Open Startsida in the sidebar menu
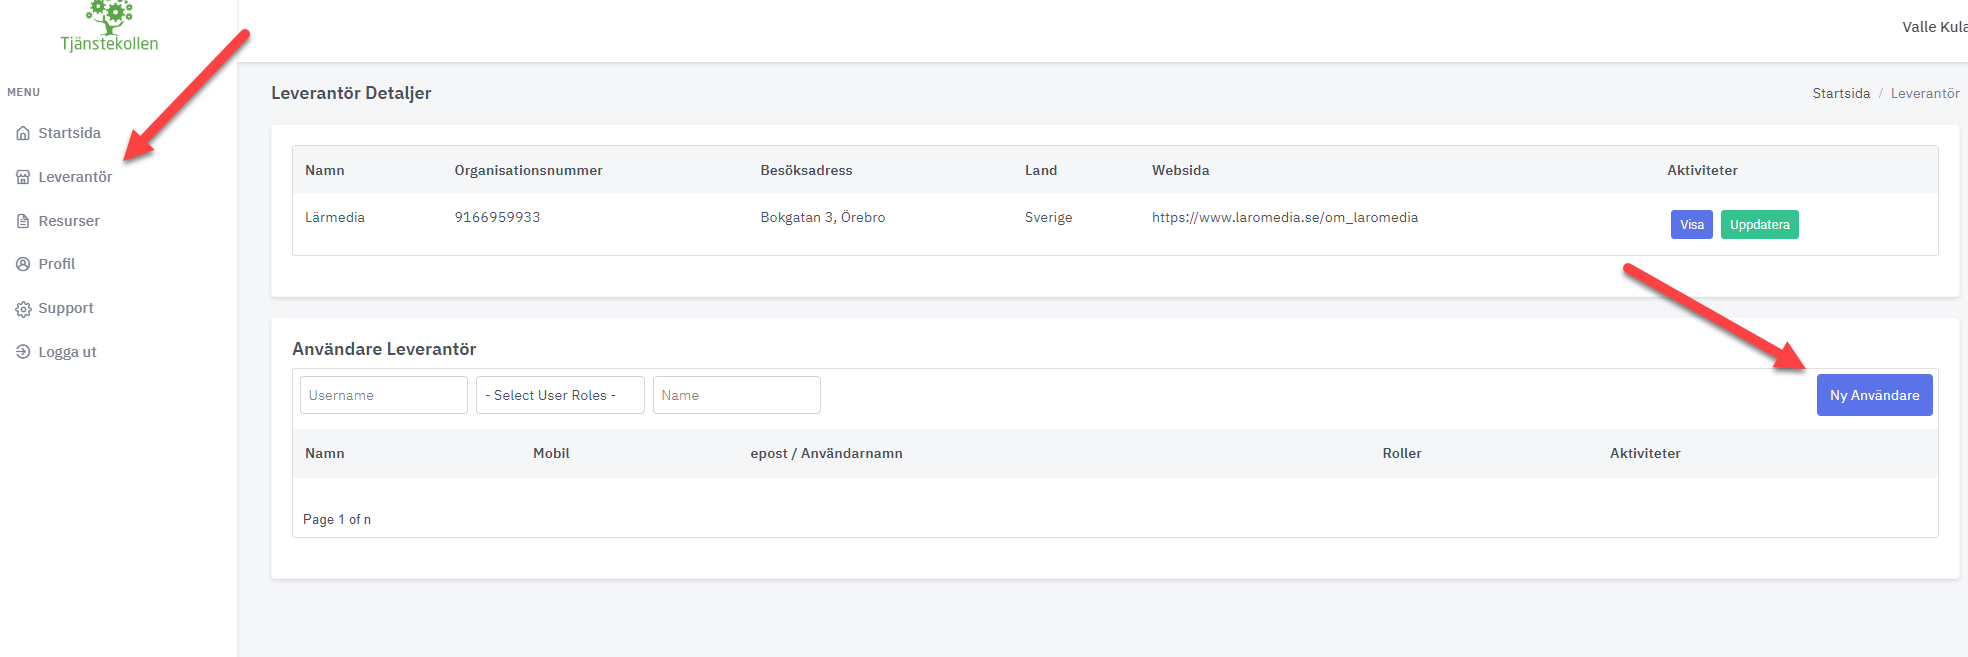The image size is (1968, 657). click(x=69, y=133)
